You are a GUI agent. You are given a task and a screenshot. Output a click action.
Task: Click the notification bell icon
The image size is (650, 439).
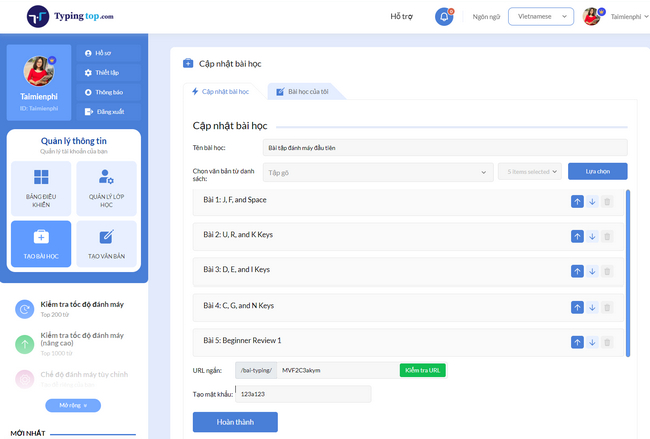[444, 17]
